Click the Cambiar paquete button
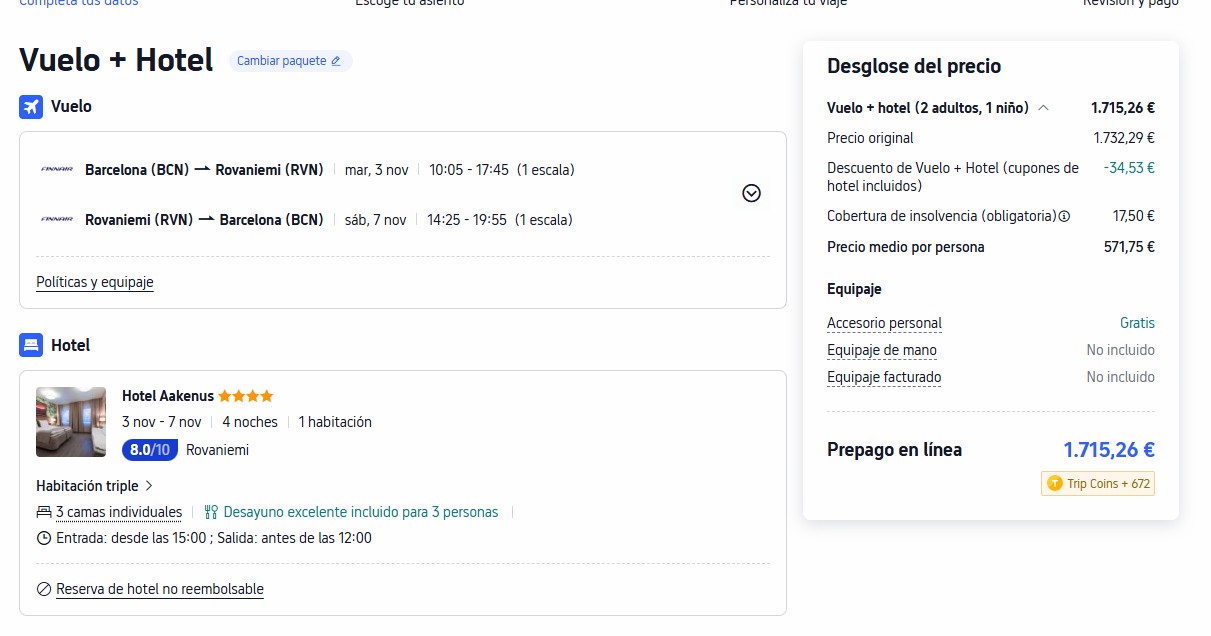Viewport: 1211px width, 636px height. [290, 61]
